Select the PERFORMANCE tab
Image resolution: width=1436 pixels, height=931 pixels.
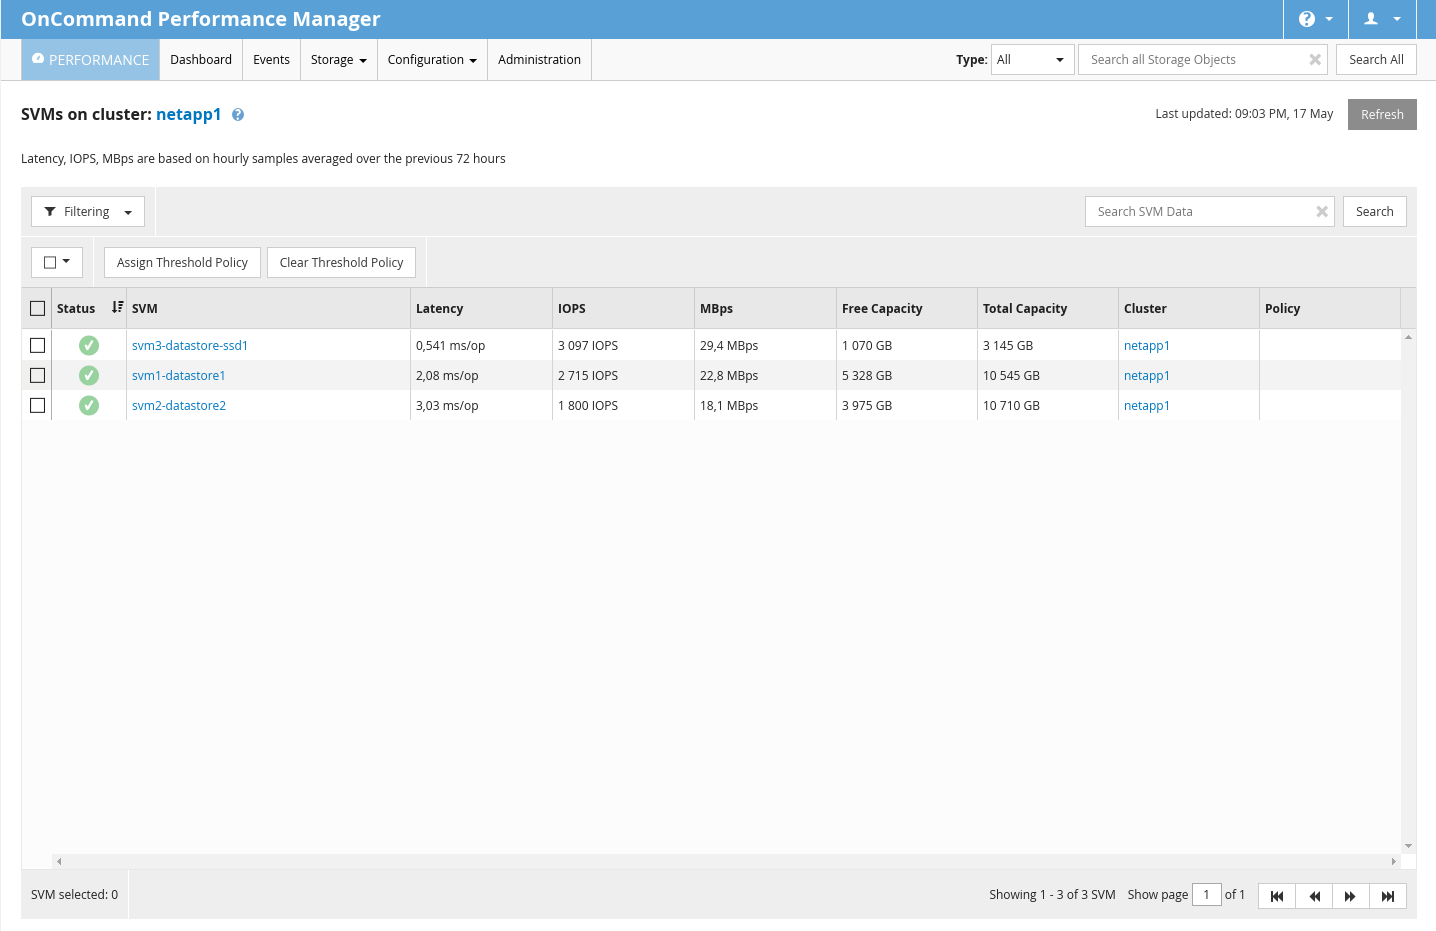[x=90, y=60]
